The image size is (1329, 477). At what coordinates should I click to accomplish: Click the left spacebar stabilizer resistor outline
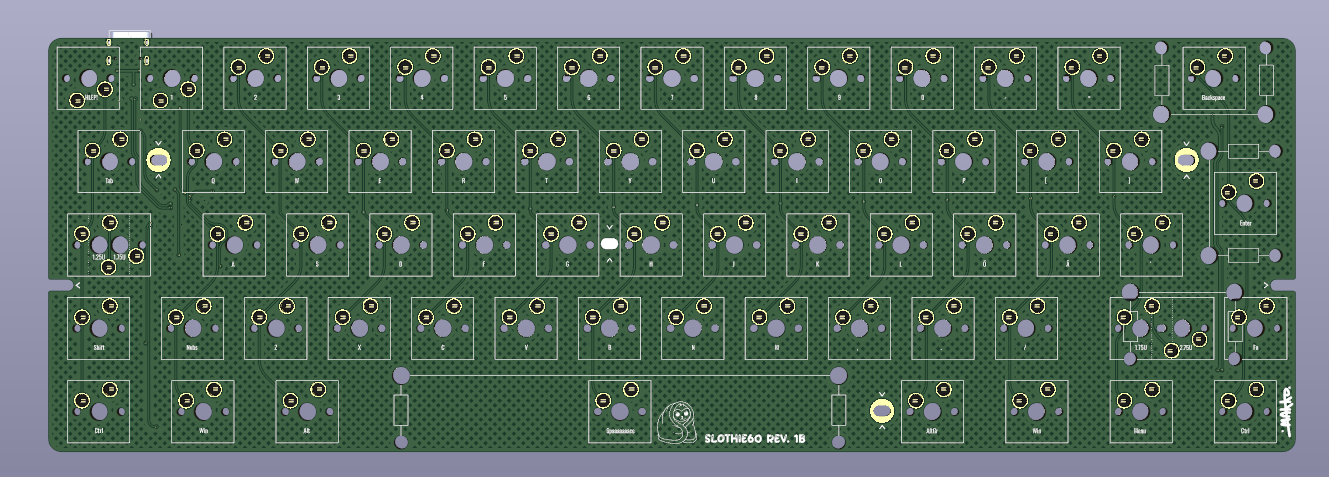[x=401, y=410]
